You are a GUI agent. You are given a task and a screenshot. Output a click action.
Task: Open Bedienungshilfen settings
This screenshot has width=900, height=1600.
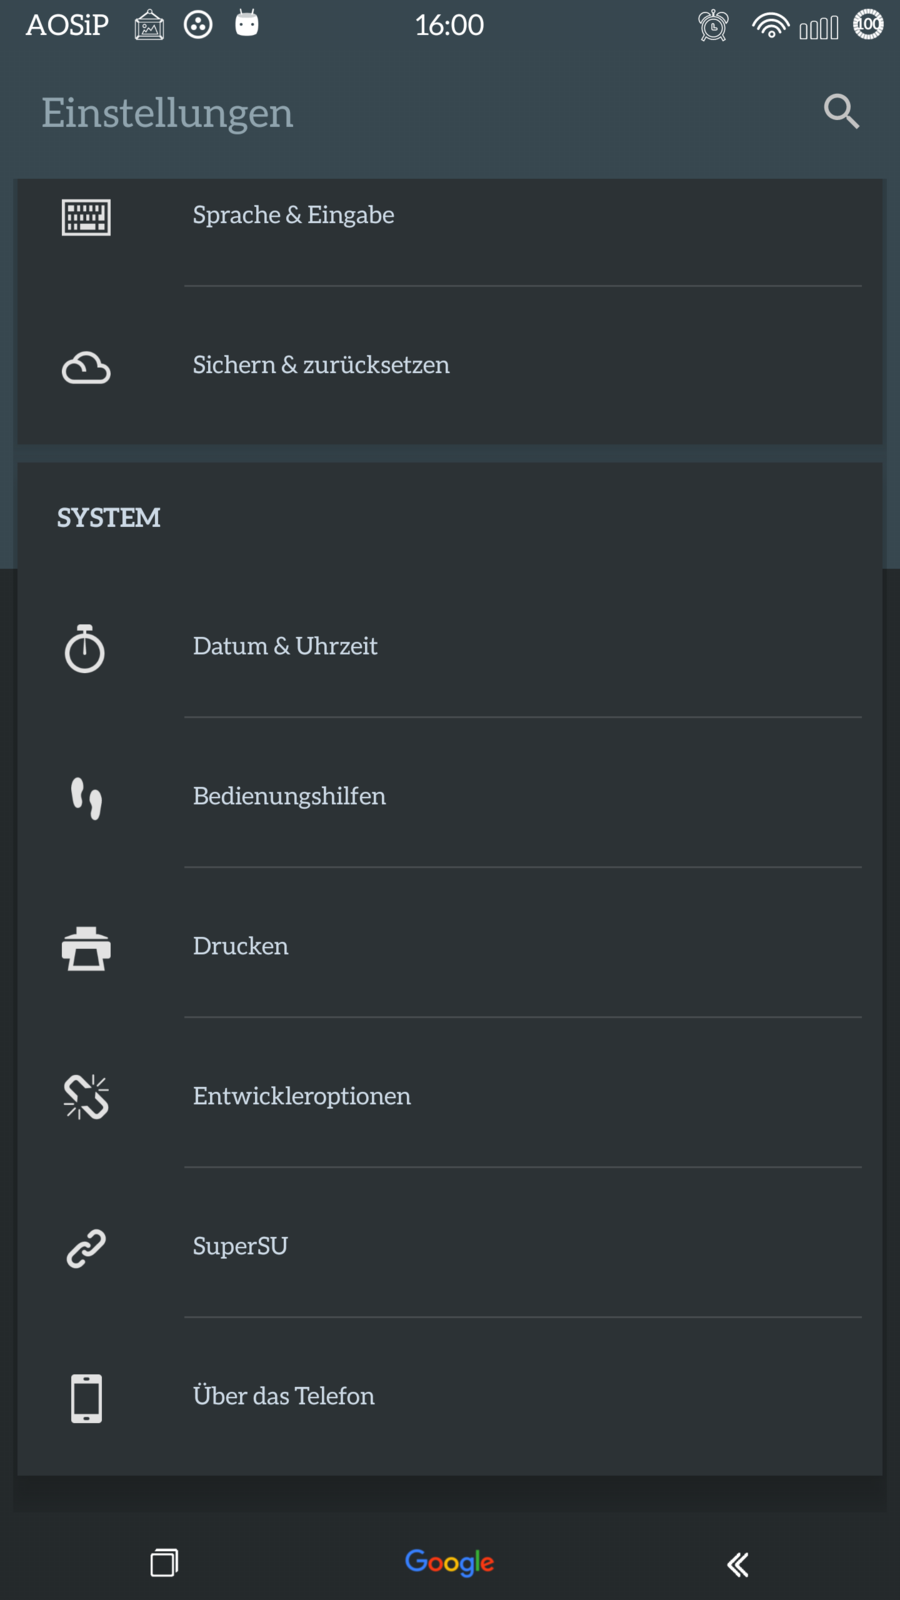coord(289,796)
